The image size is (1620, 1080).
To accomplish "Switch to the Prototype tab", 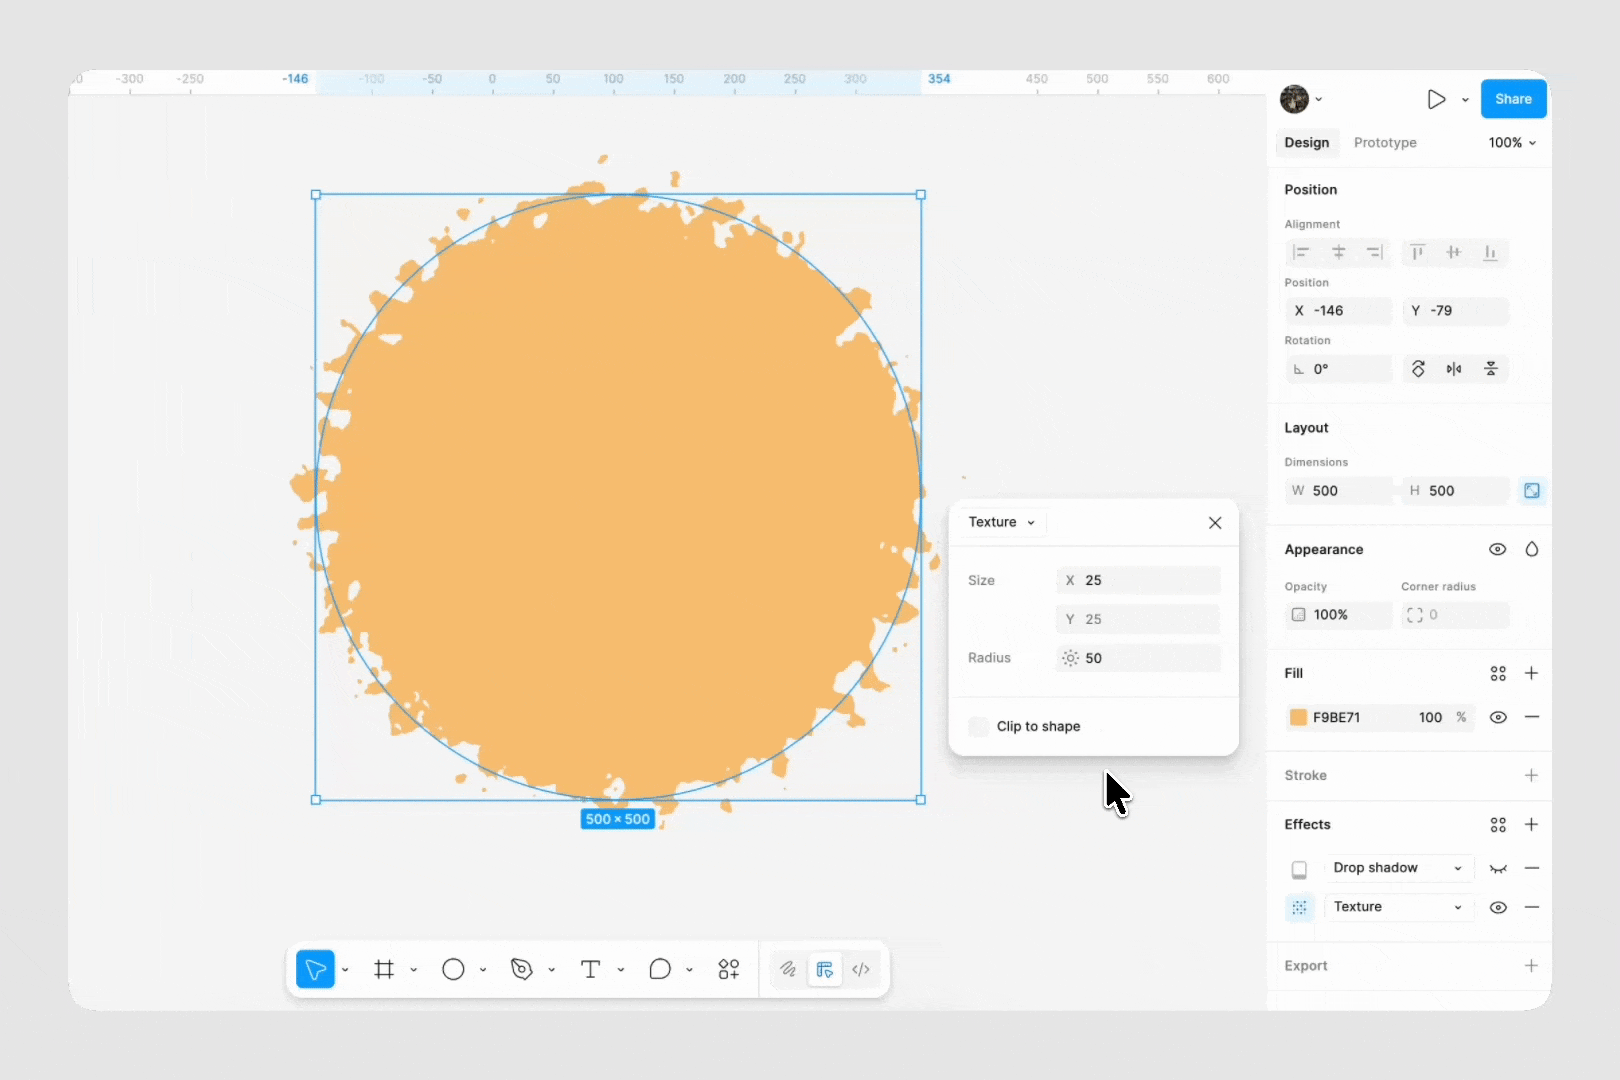I will point(1385,143).
